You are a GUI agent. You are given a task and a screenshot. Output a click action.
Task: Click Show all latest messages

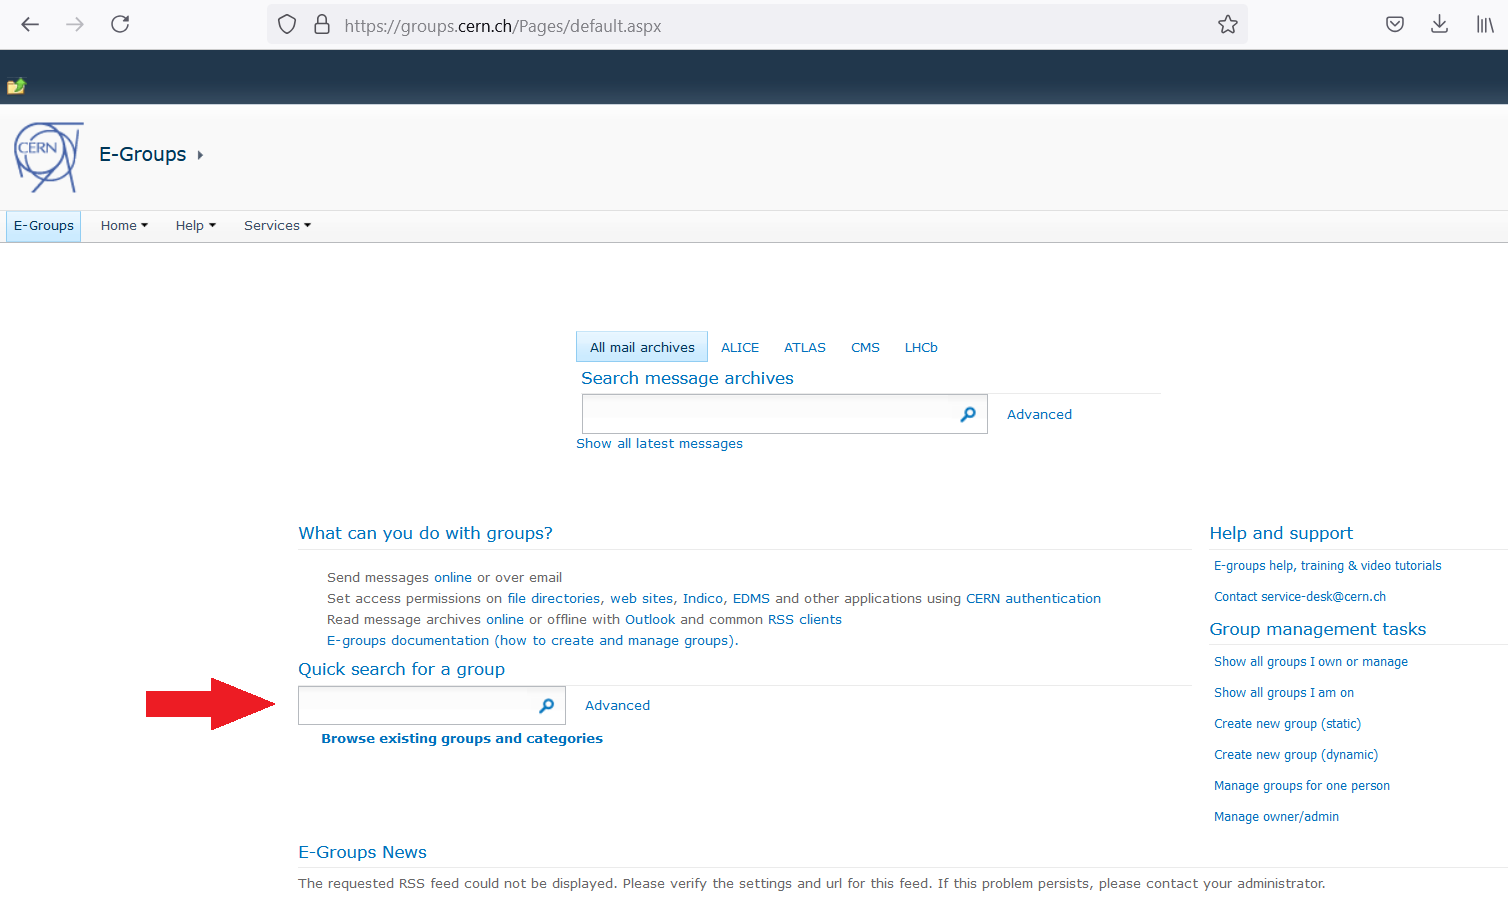(x=659, y=444)
